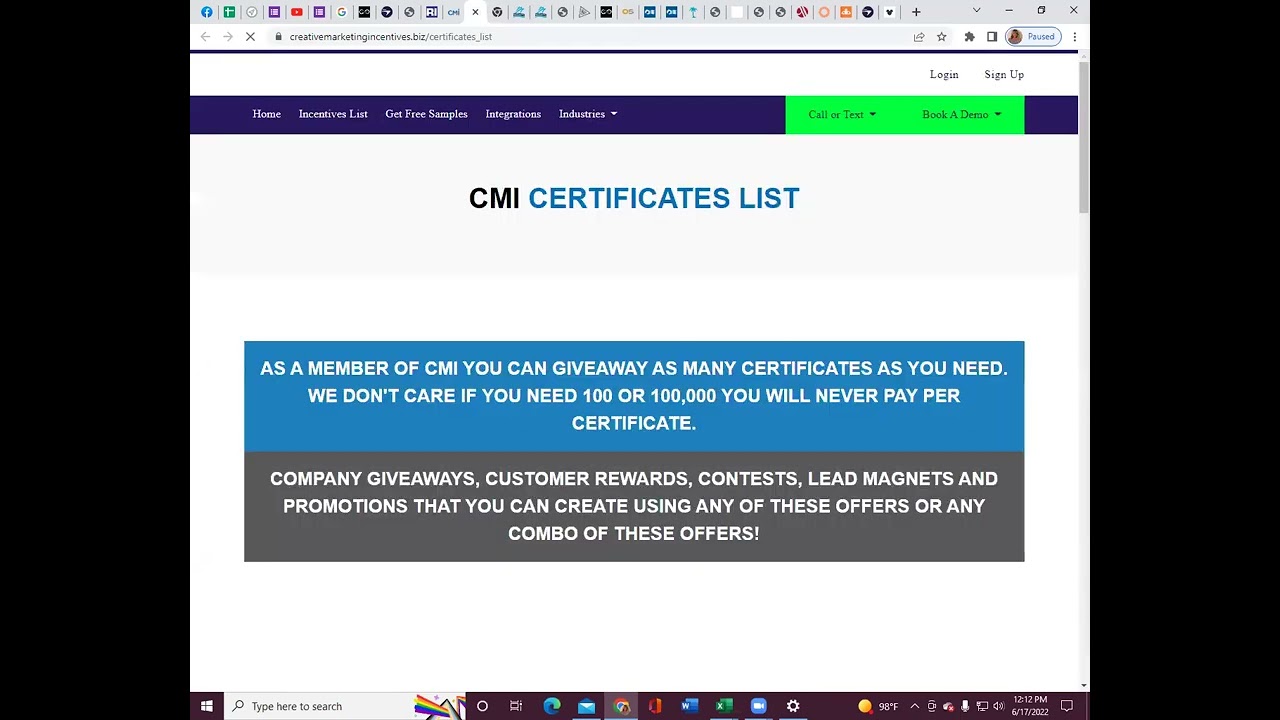Expand the Book A Demo dropdown
Image resolution: width=1280 pixels, height=720 pixels.
click(961, 115)
